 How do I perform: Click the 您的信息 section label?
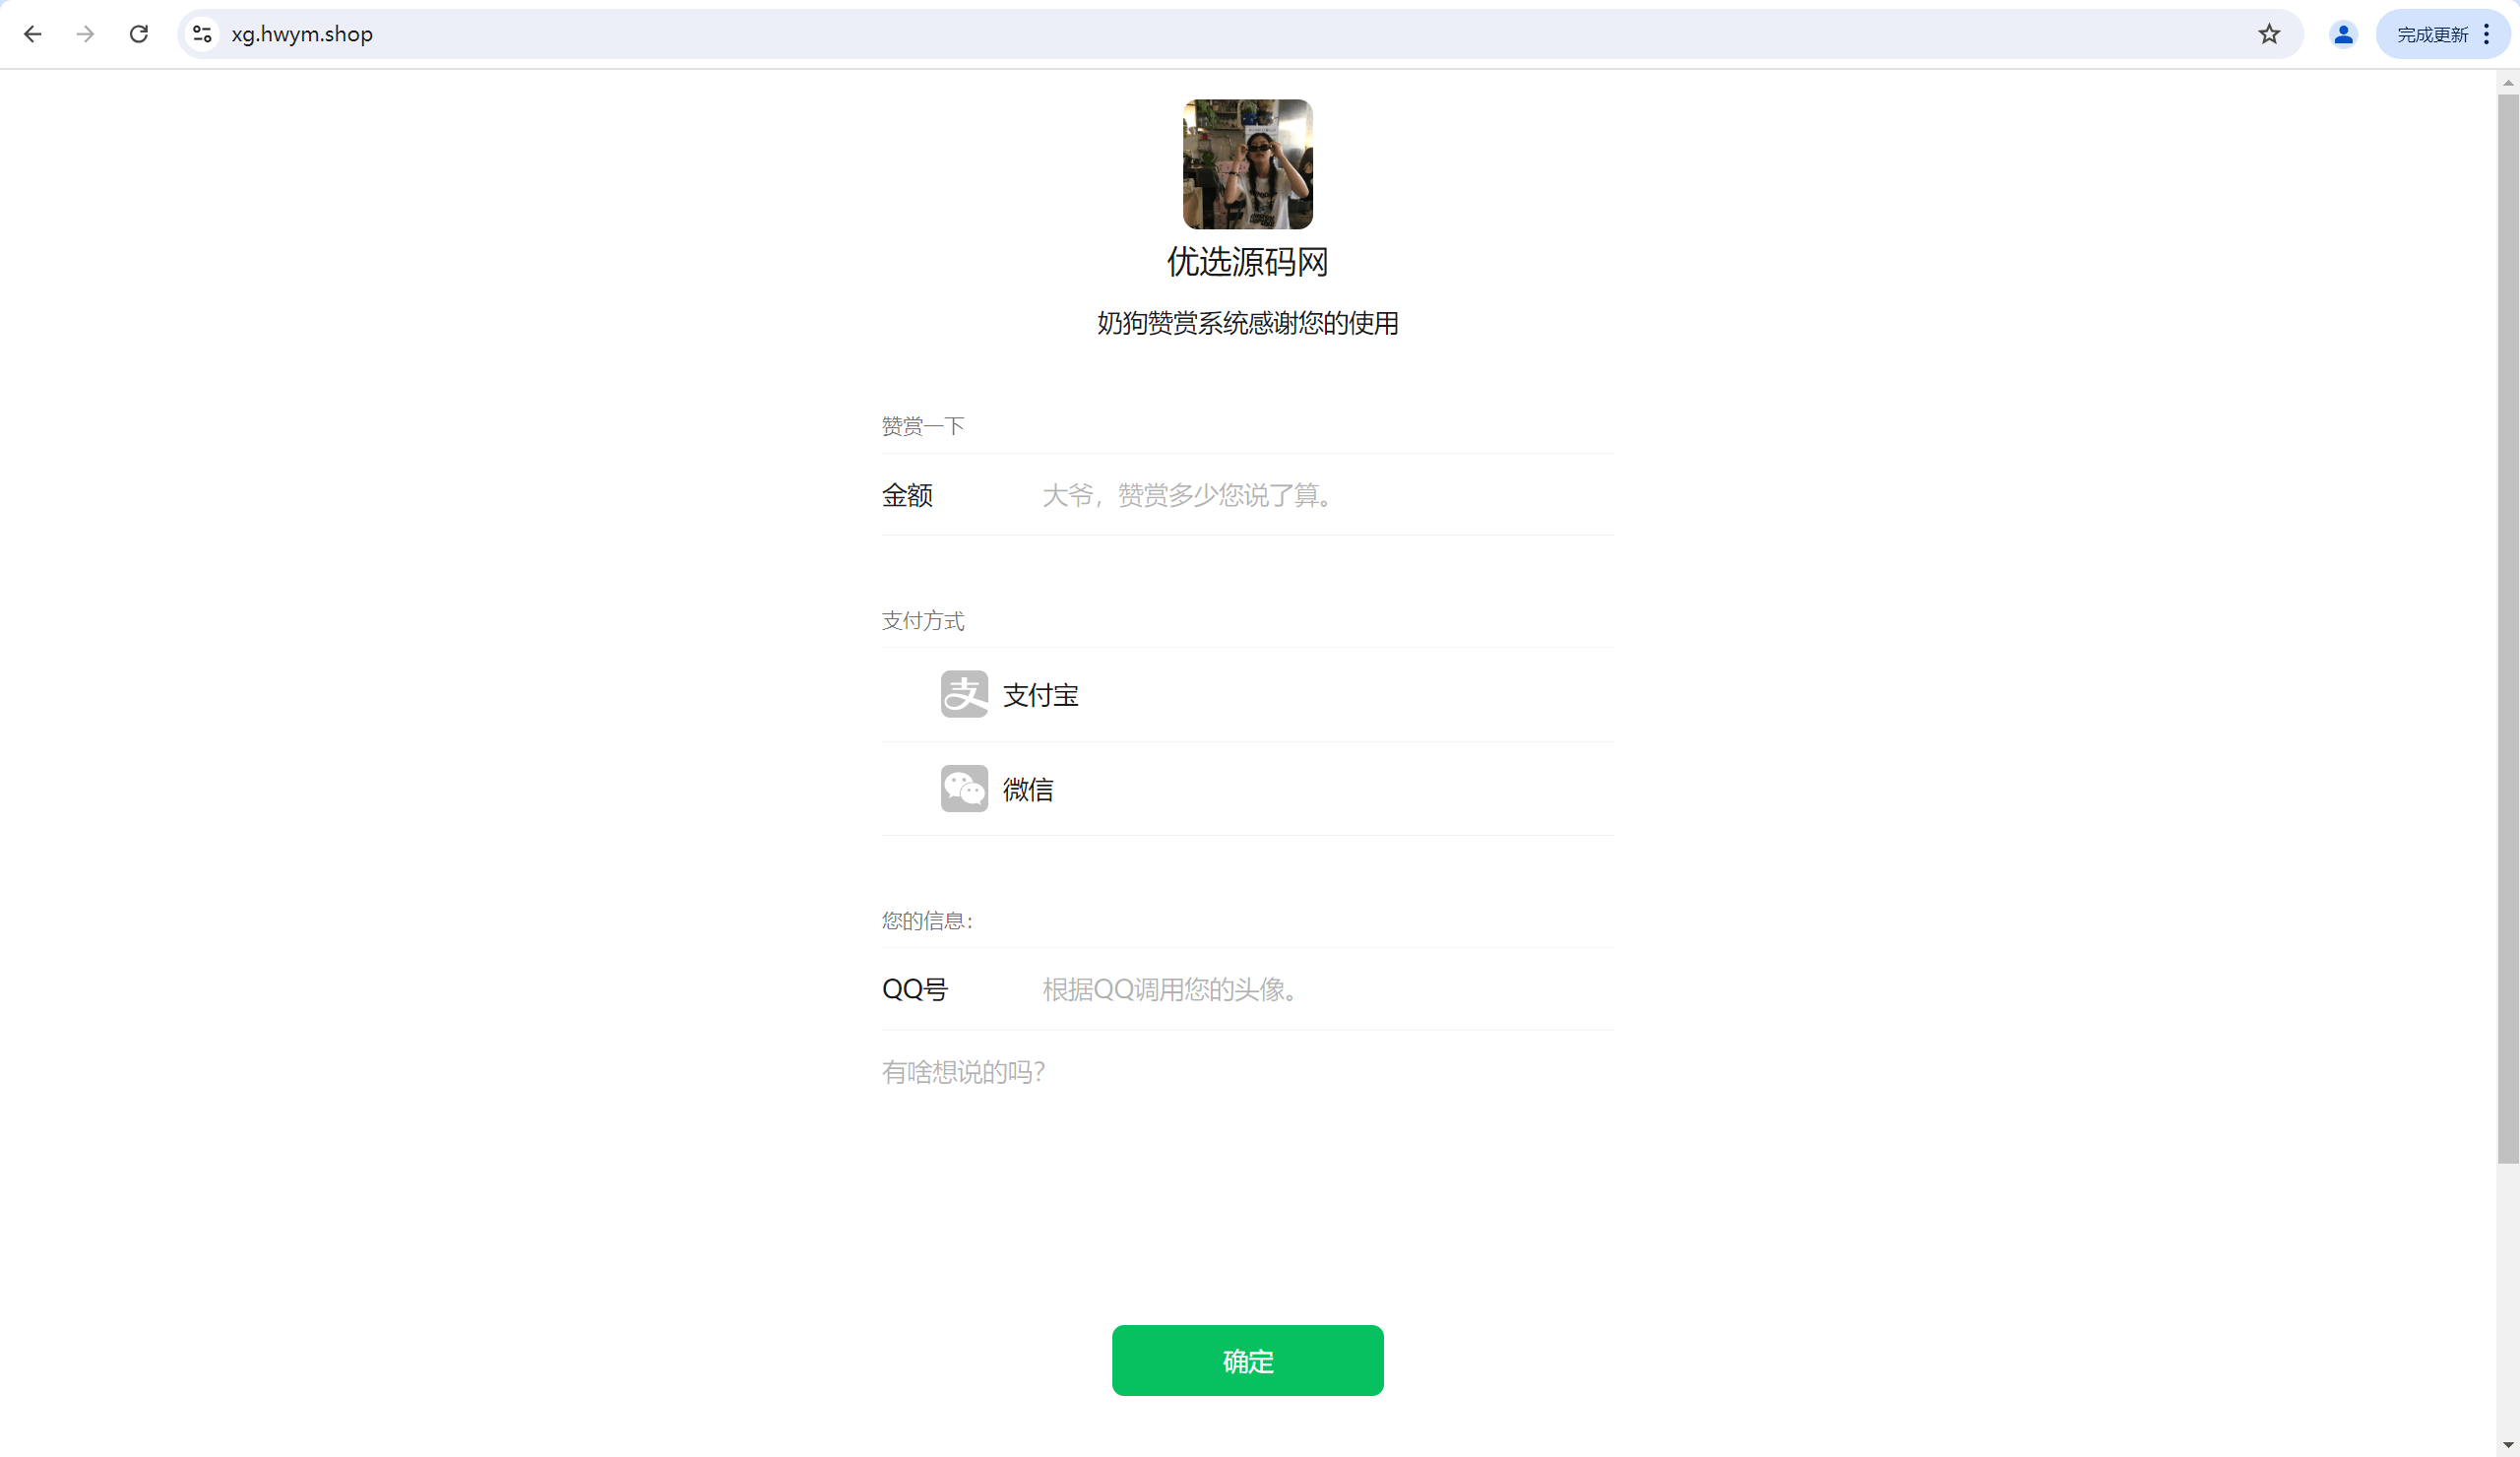point(927,921)
